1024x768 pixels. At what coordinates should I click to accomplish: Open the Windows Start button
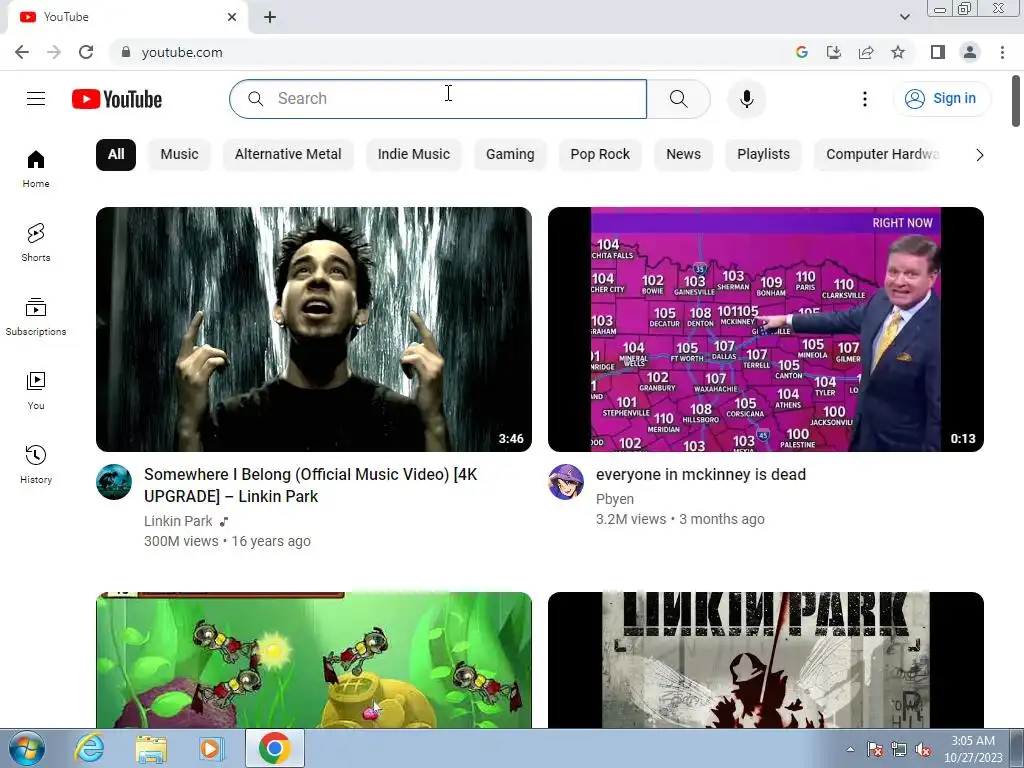(x=26, y=748)
